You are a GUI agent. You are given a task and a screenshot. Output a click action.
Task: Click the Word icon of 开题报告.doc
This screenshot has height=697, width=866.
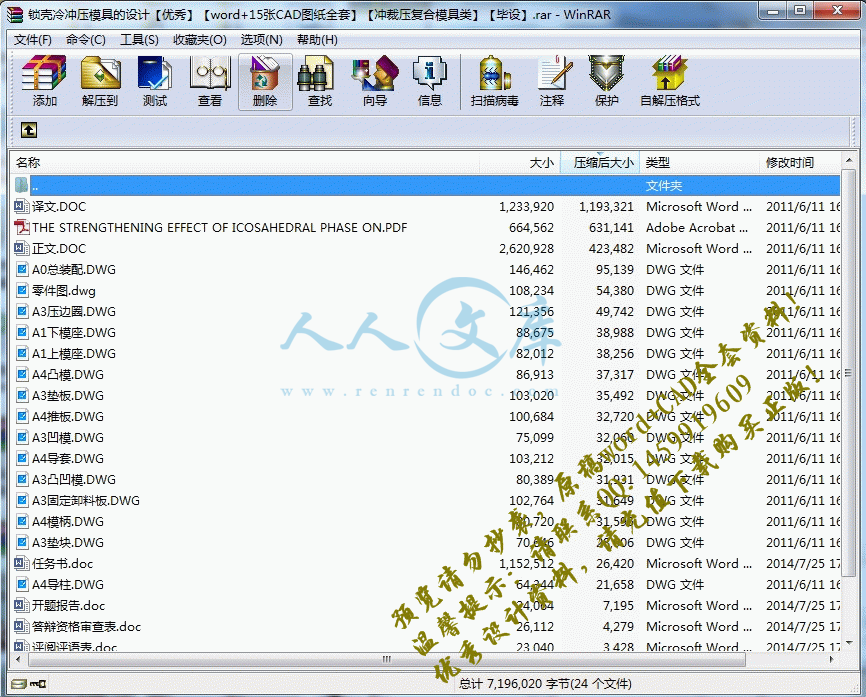(x=22, y=605)
